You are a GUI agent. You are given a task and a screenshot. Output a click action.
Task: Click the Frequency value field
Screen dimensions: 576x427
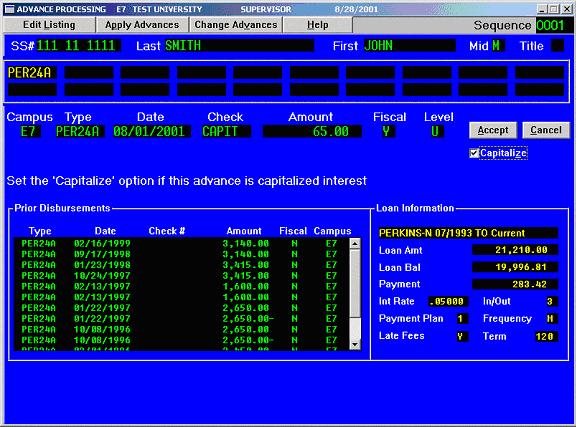(x=551, y=319)
